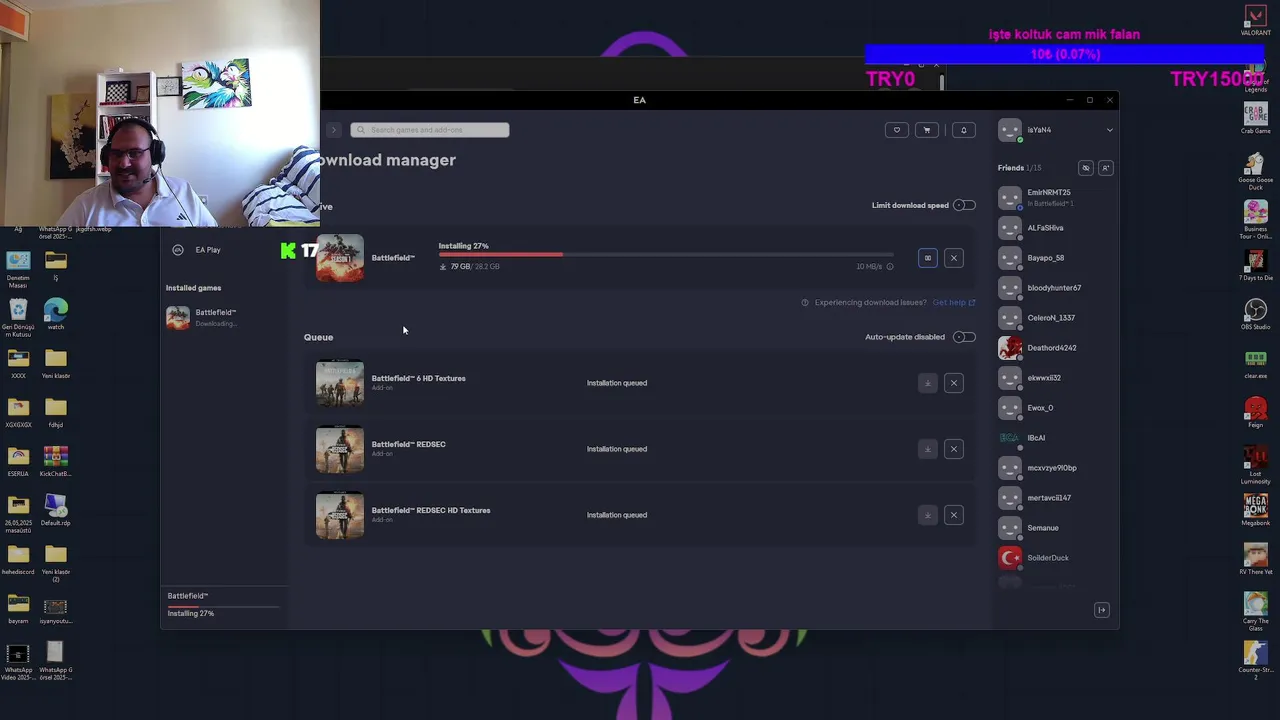
Task: Click the VALORANT desktop shortcut
Action: coord(1256,20)
